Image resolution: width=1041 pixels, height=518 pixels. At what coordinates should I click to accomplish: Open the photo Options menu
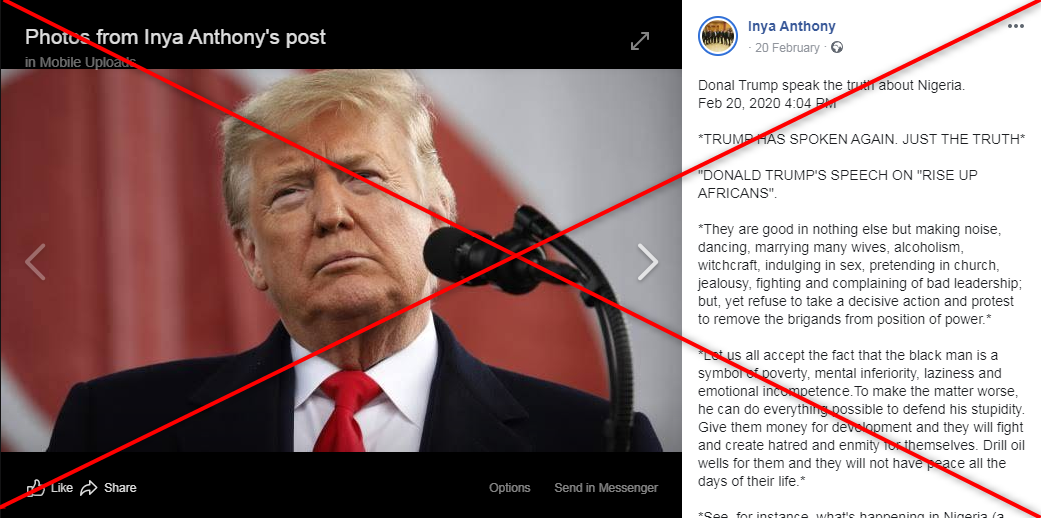[x=510, y=488]
